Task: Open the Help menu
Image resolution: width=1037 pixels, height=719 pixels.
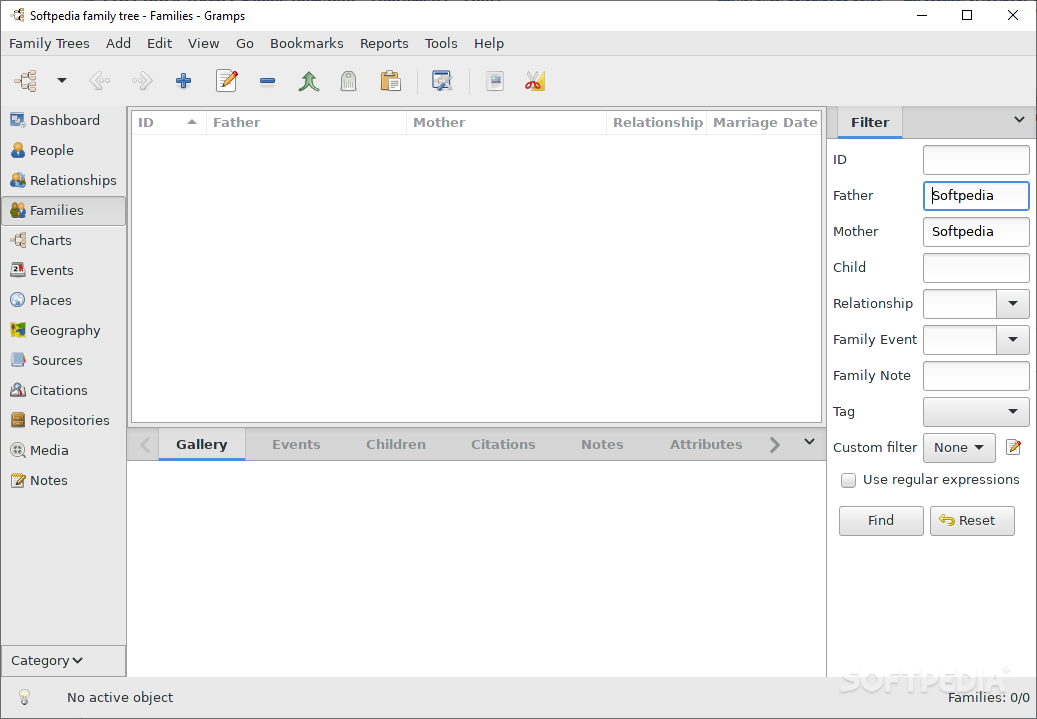Action: (489, 44)
